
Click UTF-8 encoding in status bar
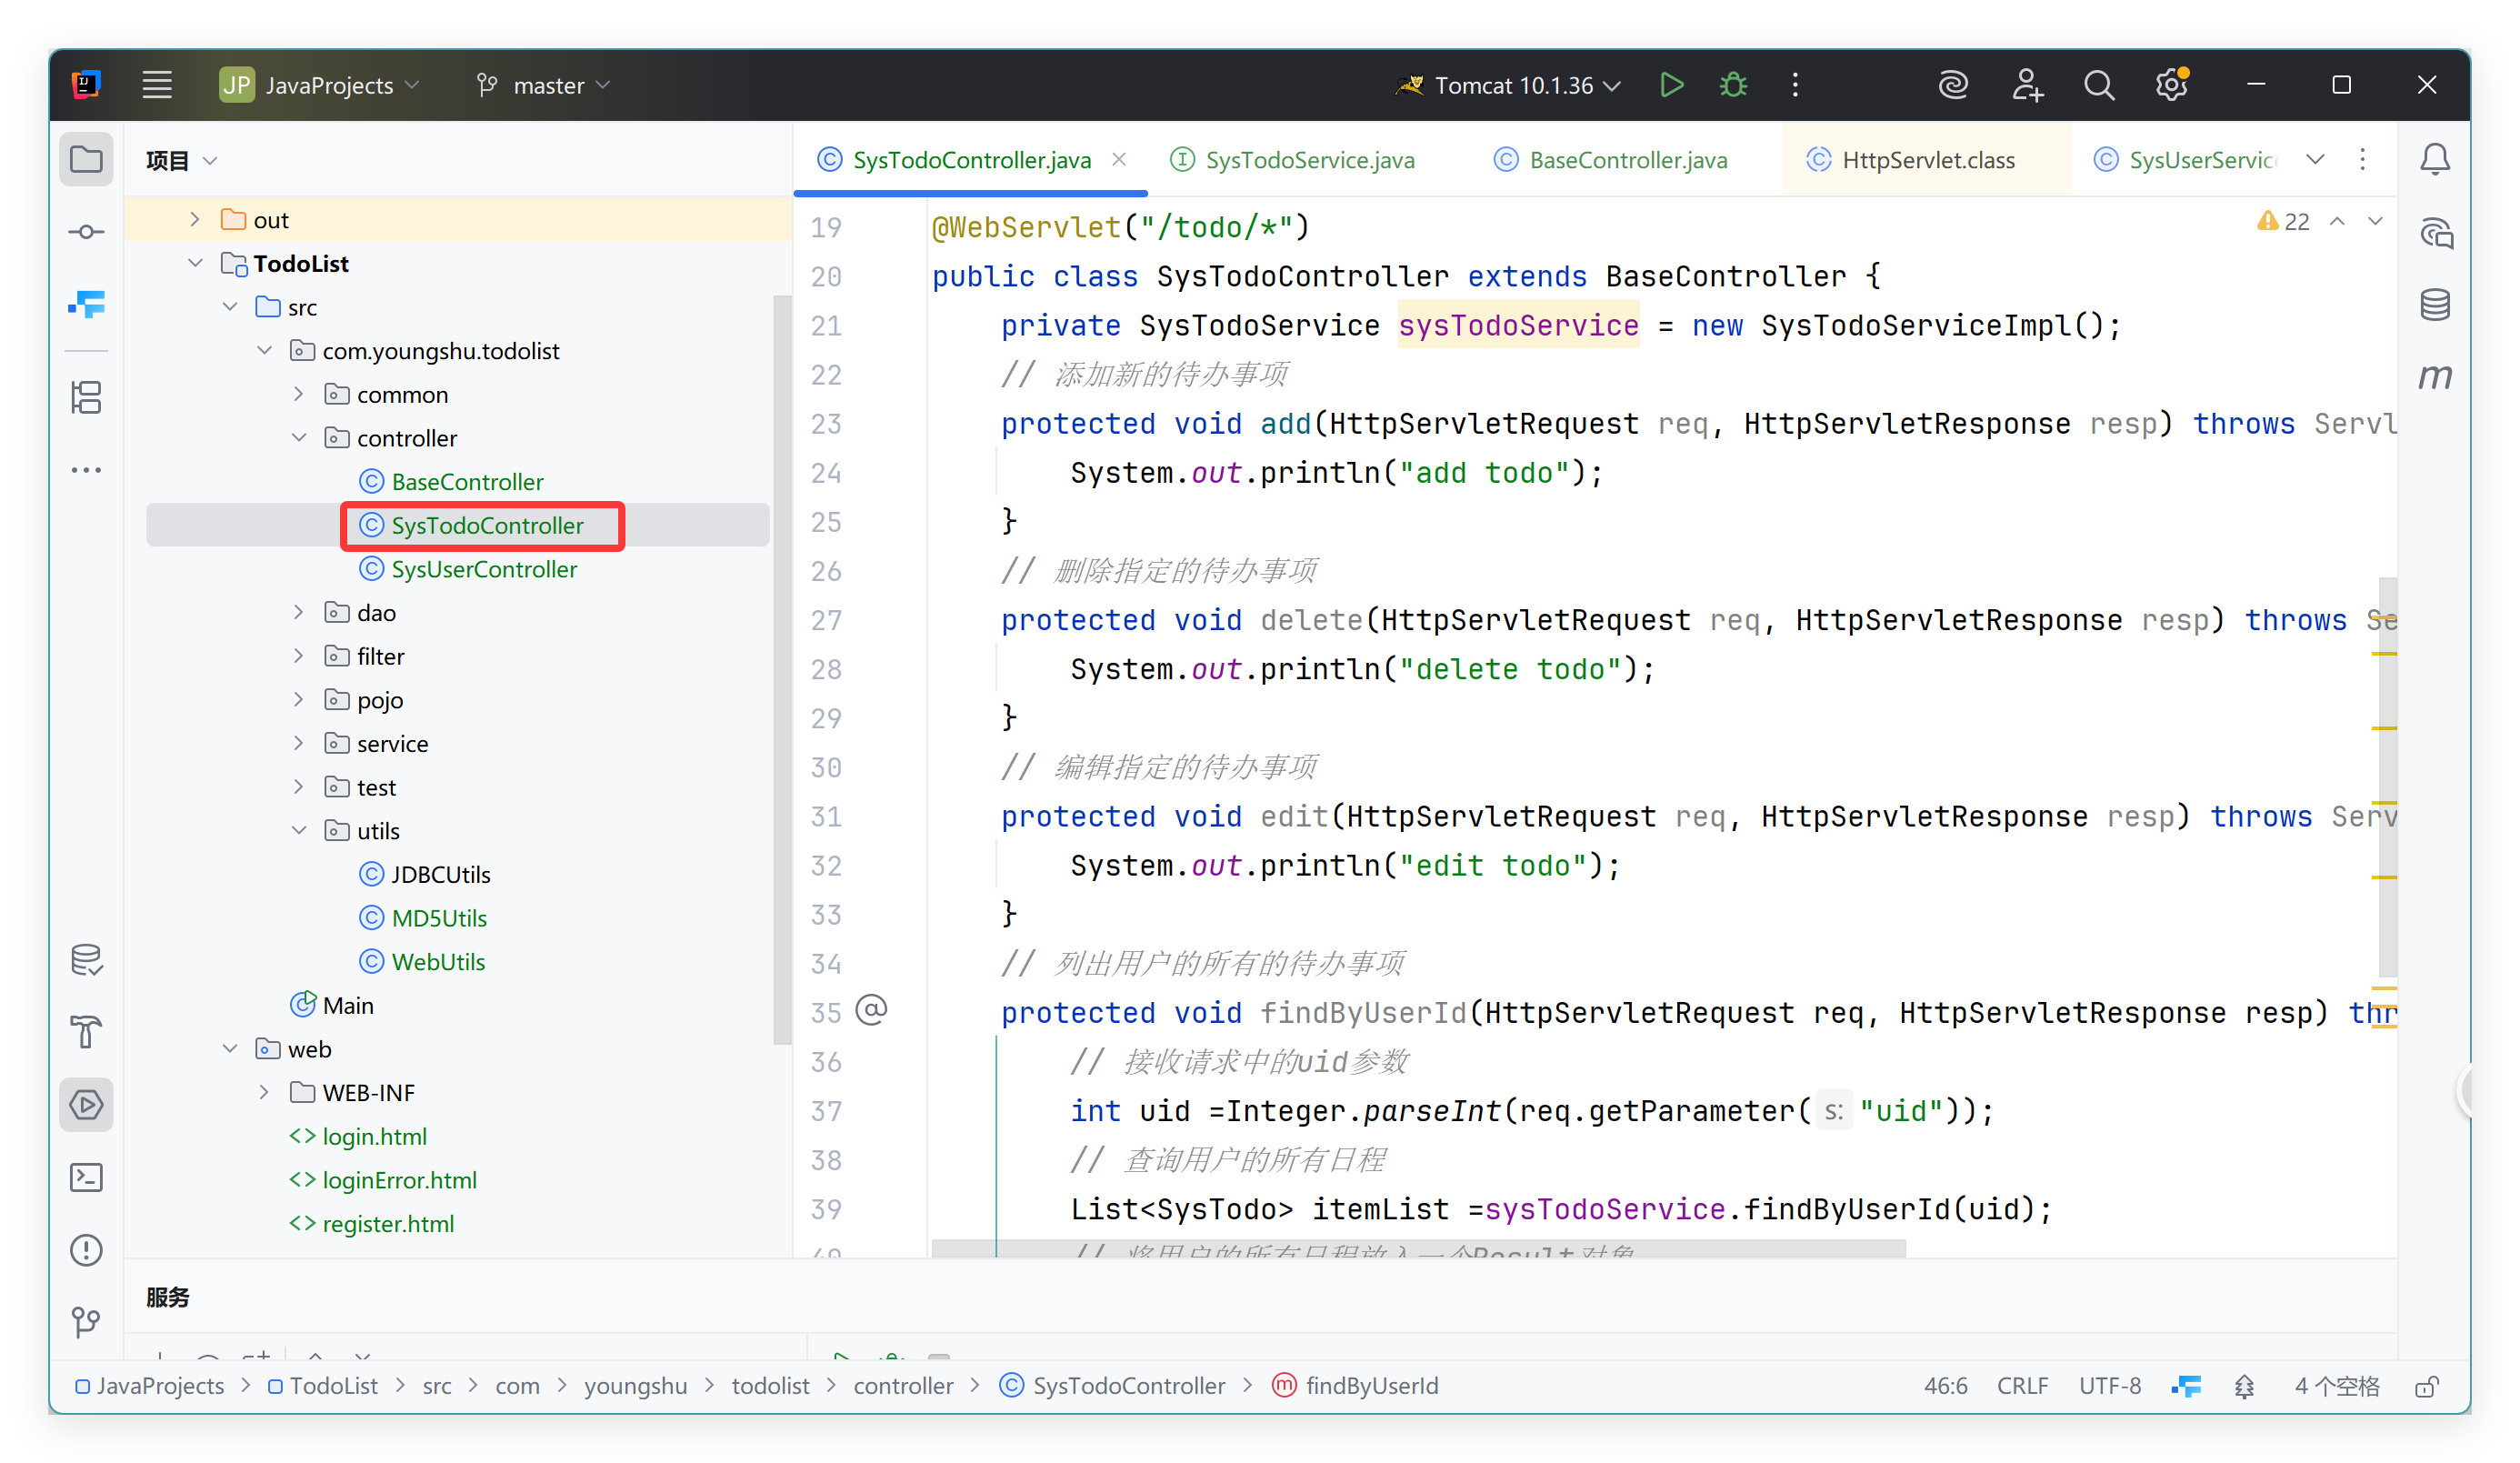click(2110, 1386)
